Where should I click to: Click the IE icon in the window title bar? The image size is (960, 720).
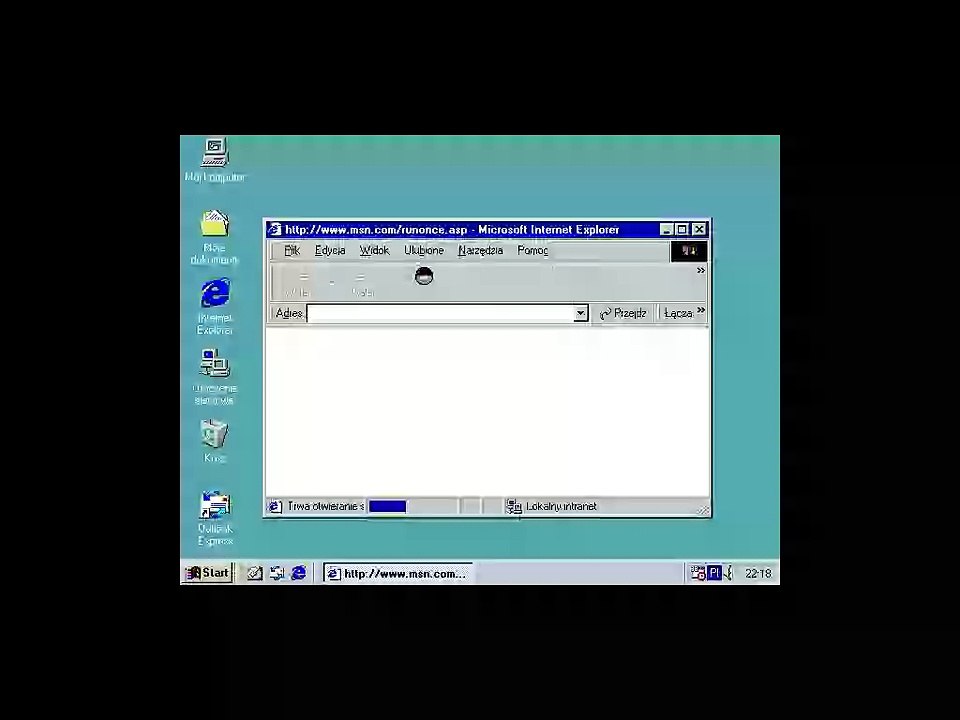click(x=274, y=230)
